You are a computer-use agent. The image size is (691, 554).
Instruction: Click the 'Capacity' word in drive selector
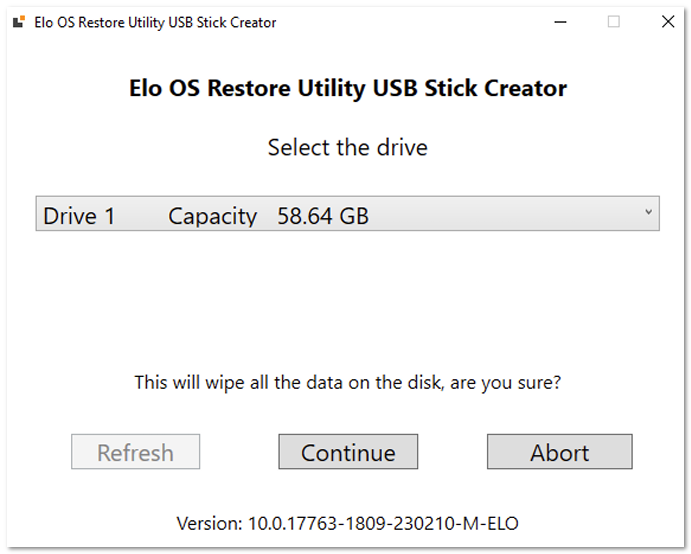212,216
